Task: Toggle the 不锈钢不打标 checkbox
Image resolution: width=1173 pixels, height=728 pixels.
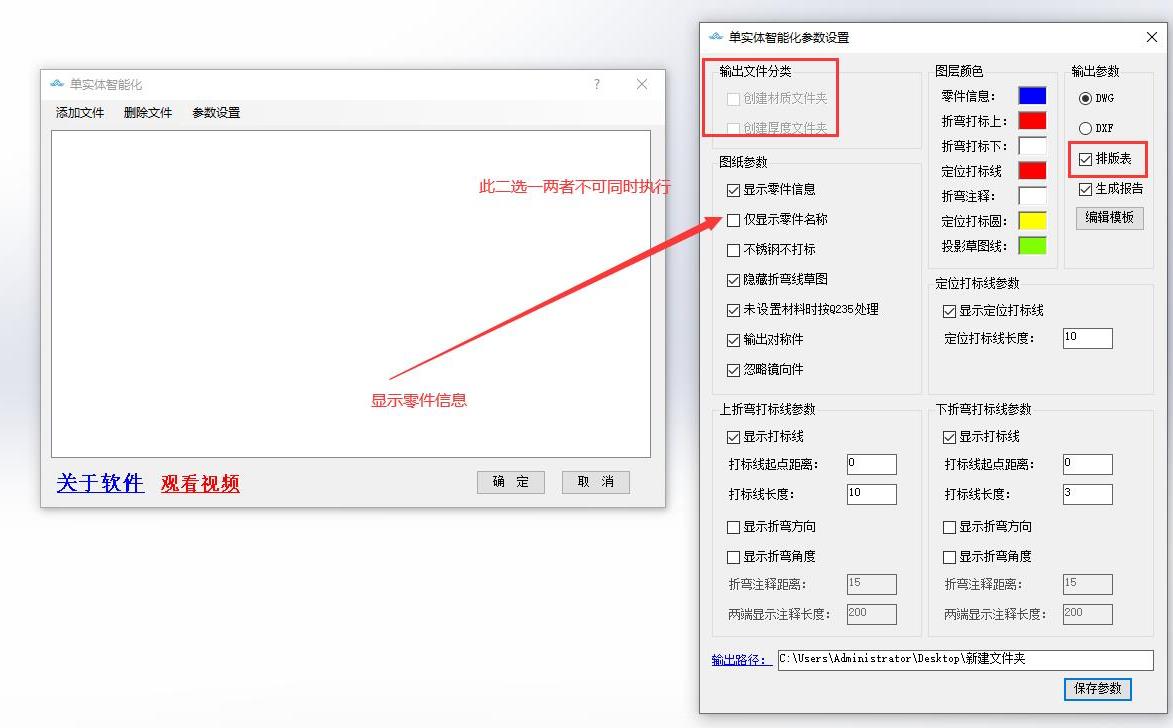Action: pyautogui.click(x=734, y=250)
